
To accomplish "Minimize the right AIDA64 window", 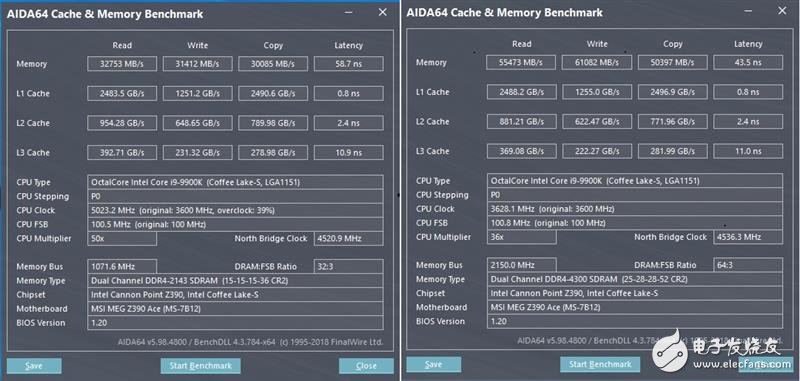I will [x=747, y=11].
